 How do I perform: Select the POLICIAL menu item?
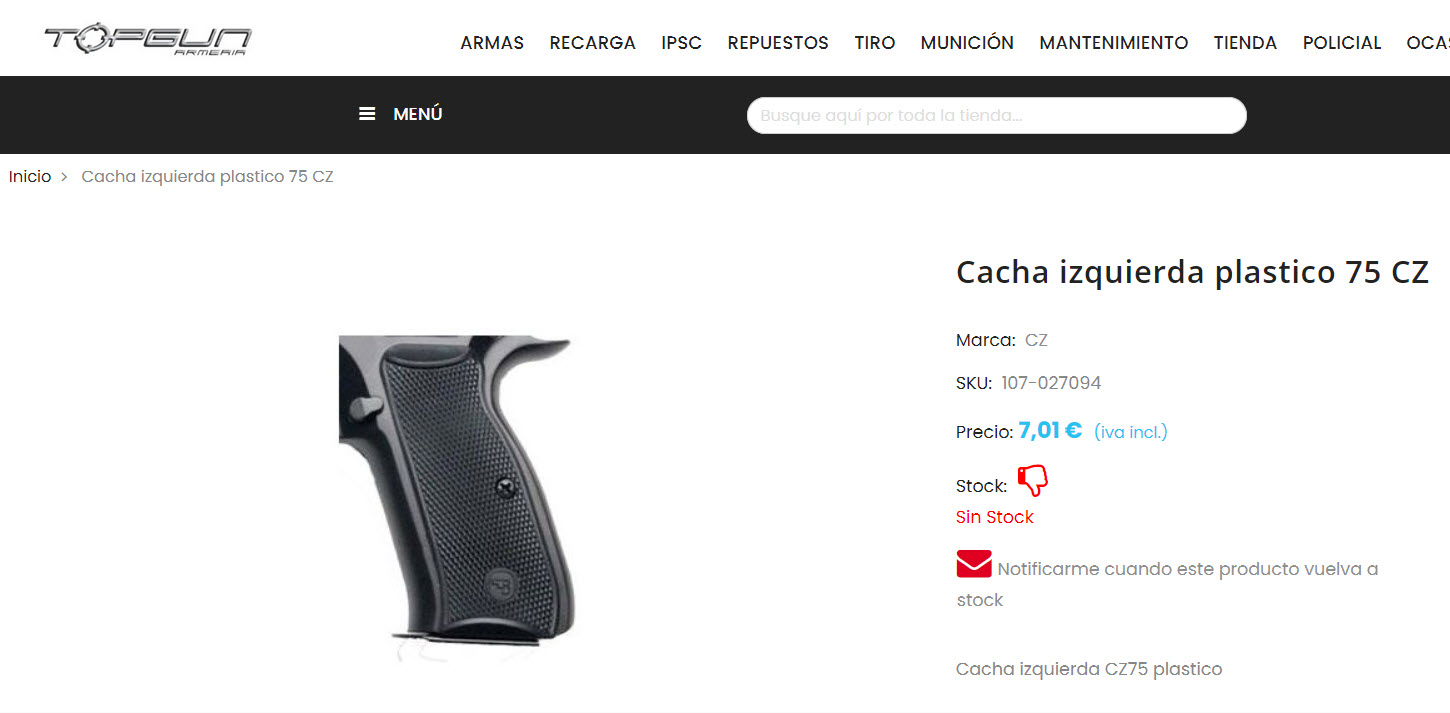pos(1341,43)
